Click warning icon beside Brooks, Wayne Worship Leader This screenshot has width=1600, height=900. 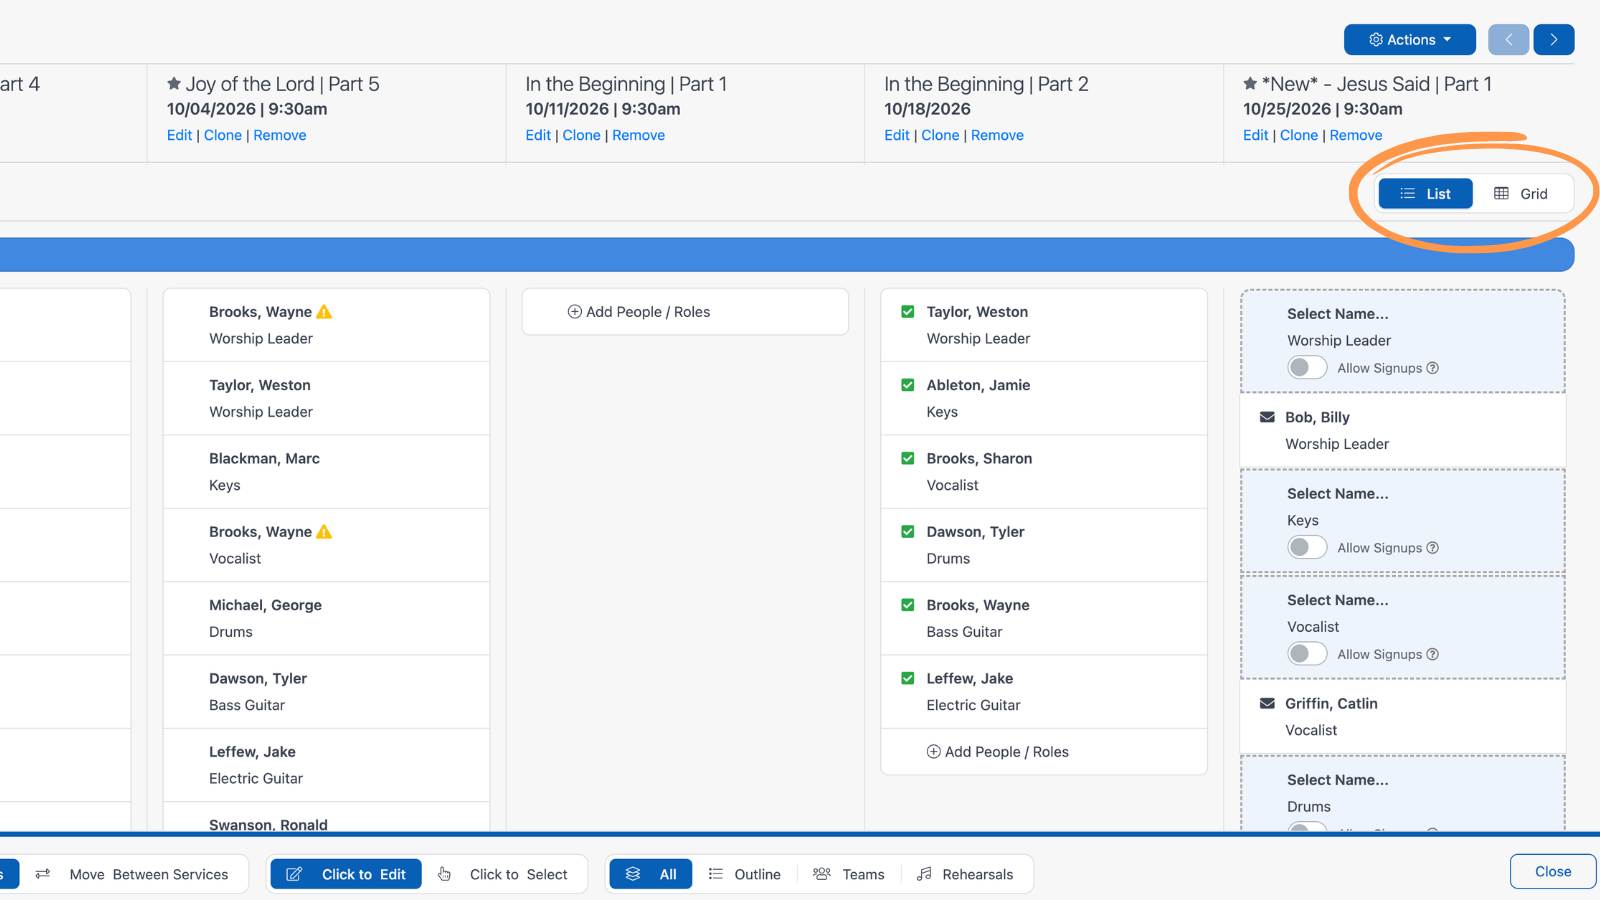tap(324, 312)
